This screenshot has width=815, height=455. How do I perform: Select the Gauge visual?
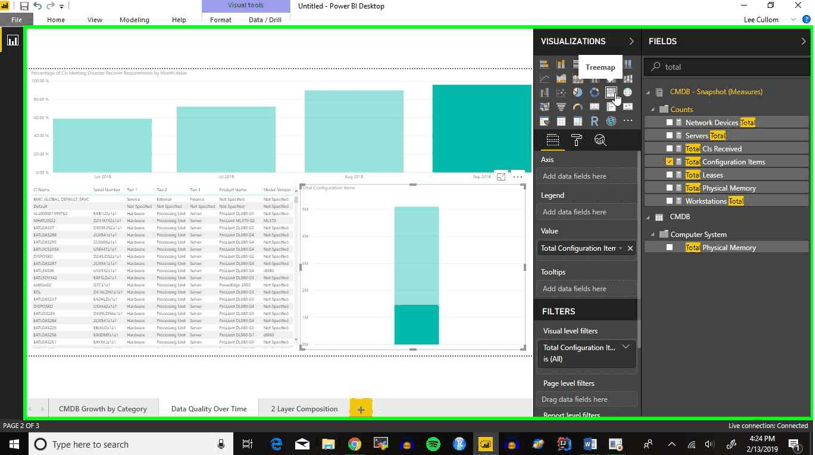(577, 107)
